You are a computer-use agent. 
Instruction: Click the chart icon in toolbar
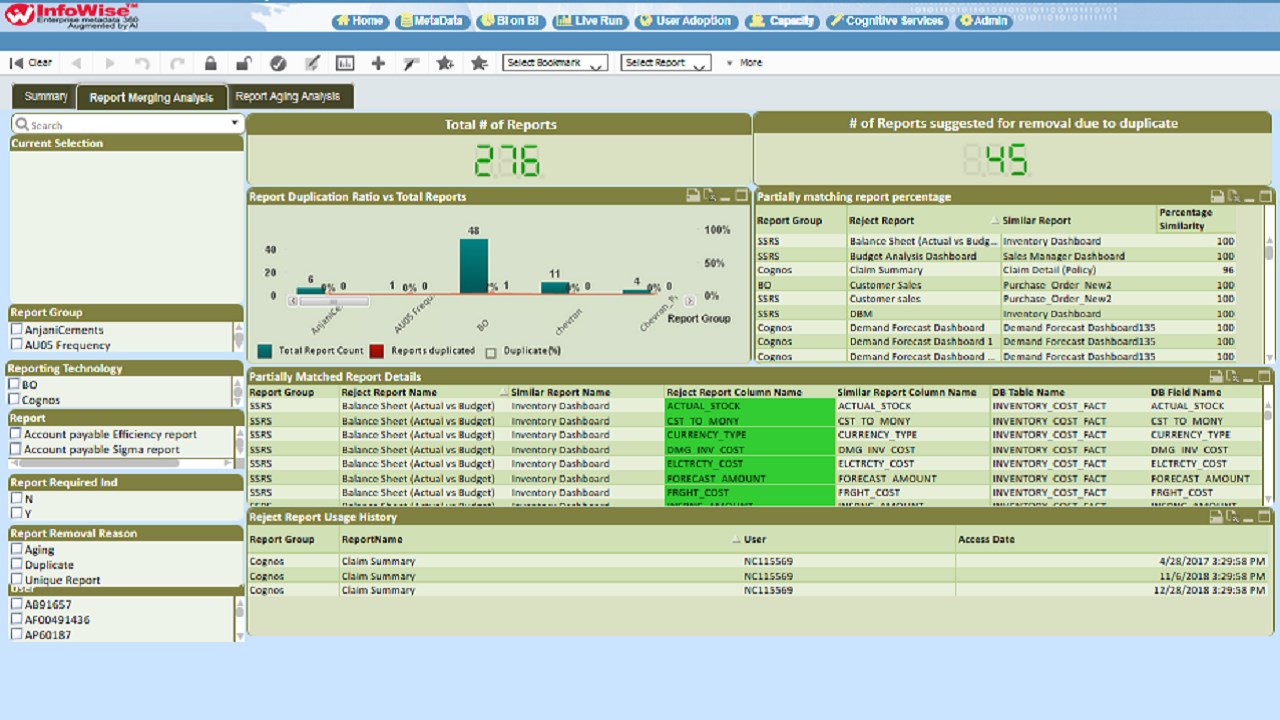(345, 63)
